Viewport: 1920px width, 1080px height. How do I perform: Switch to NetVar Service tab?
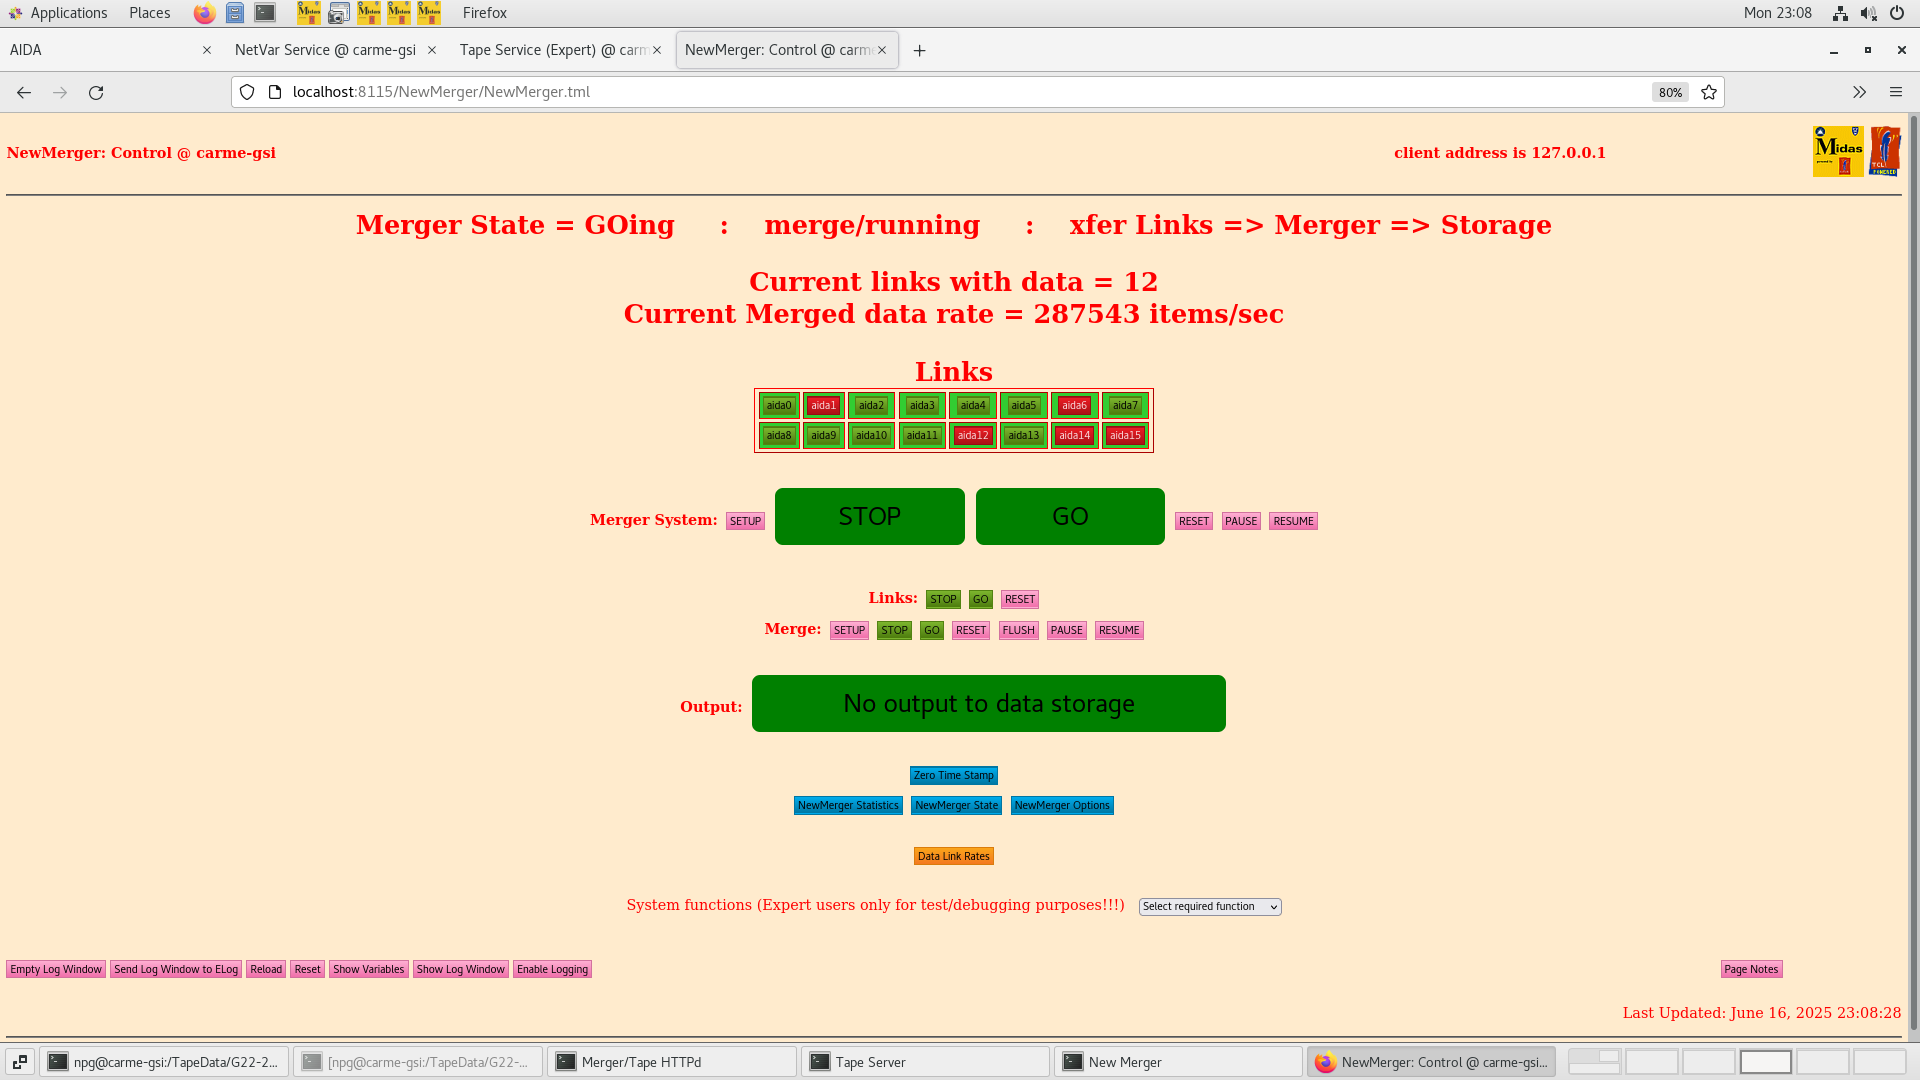[325, 50]
